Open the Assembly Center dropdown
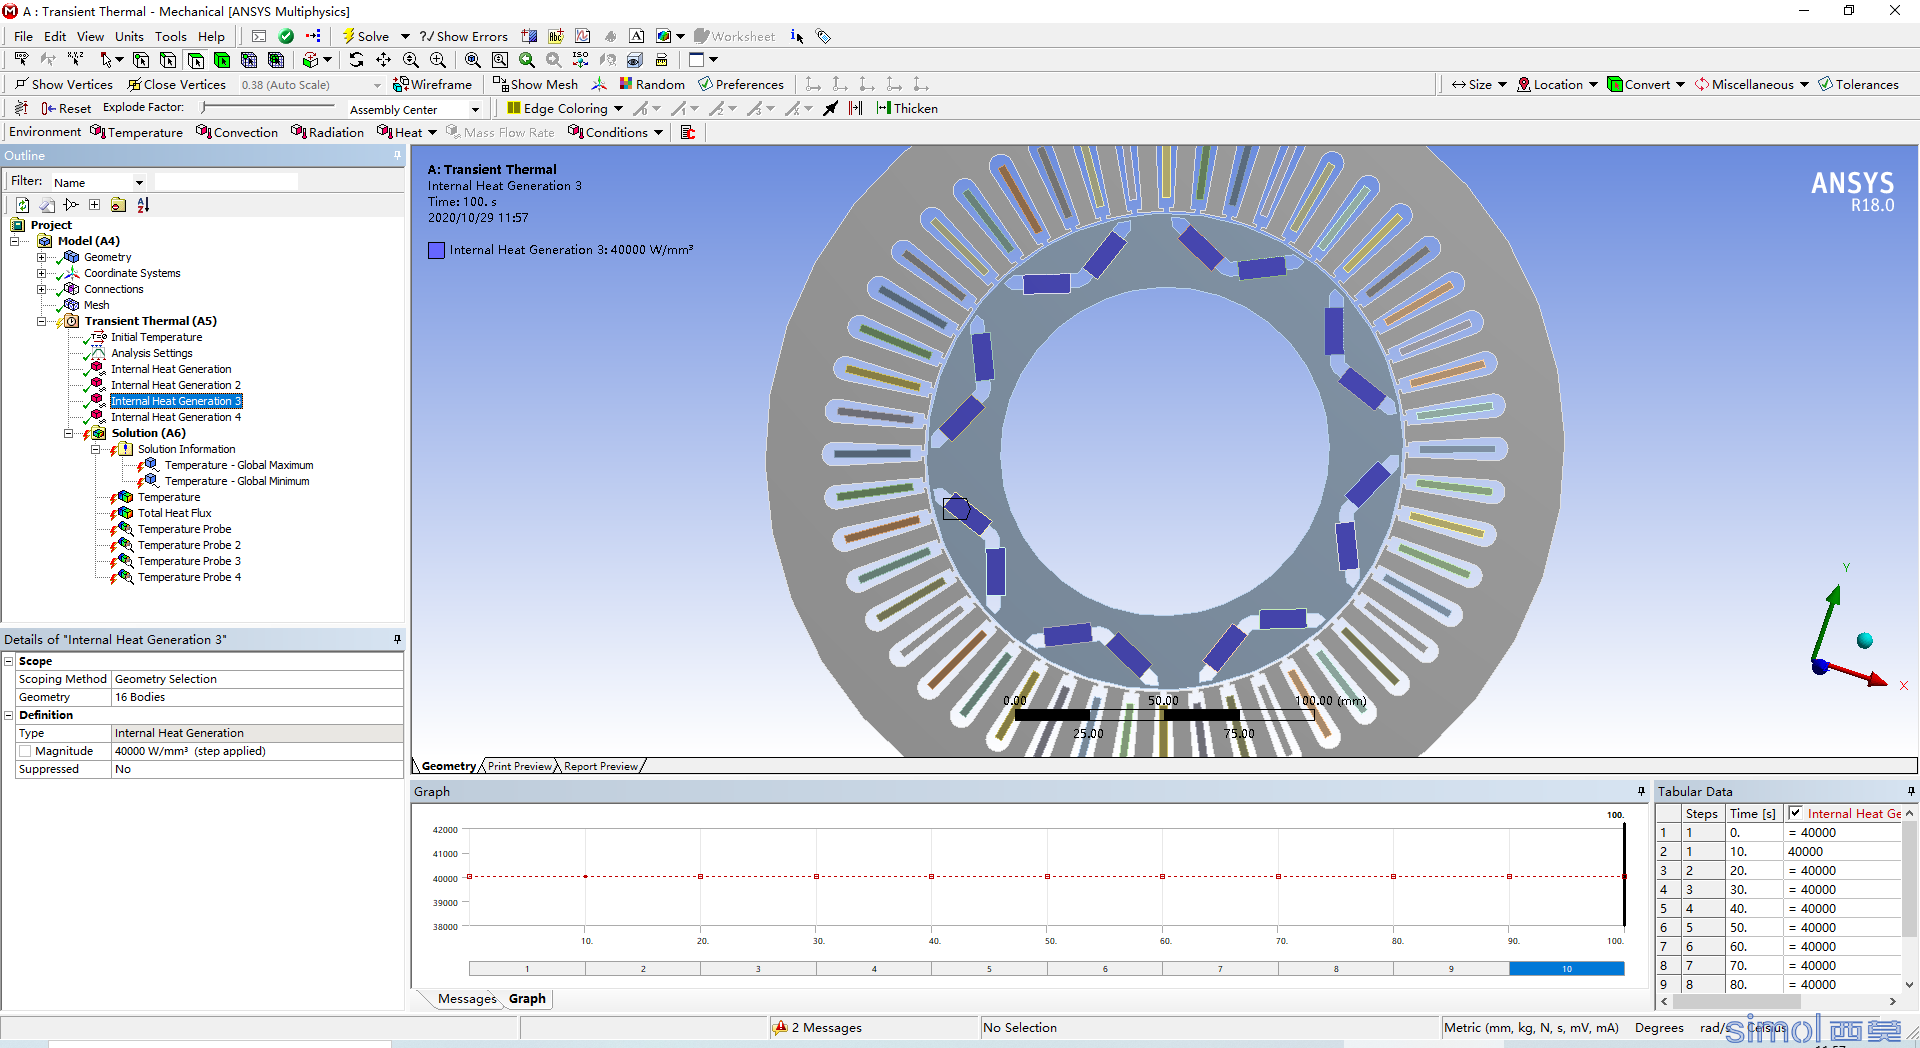 475,109
